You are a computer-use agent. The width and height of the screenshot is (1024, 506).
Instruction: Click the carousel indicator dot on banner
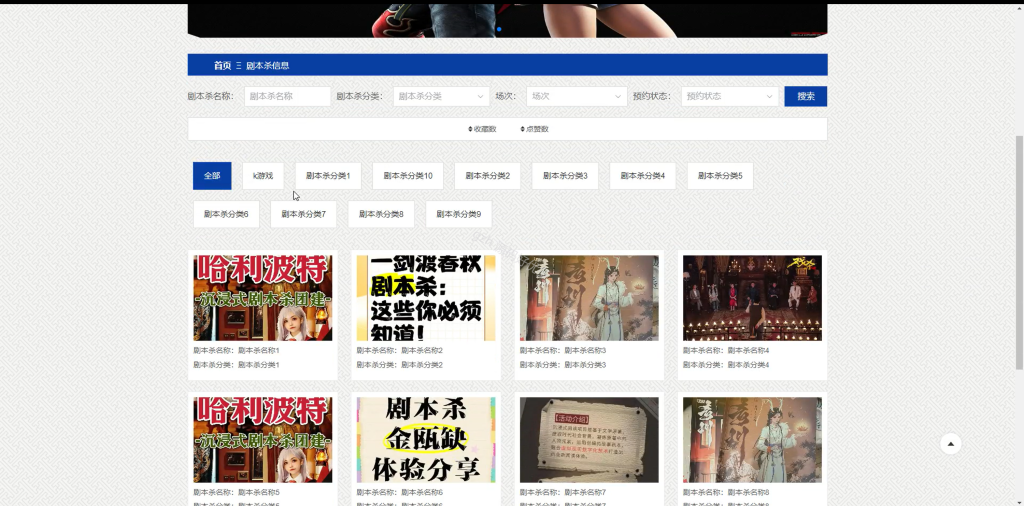pos(500,29)
